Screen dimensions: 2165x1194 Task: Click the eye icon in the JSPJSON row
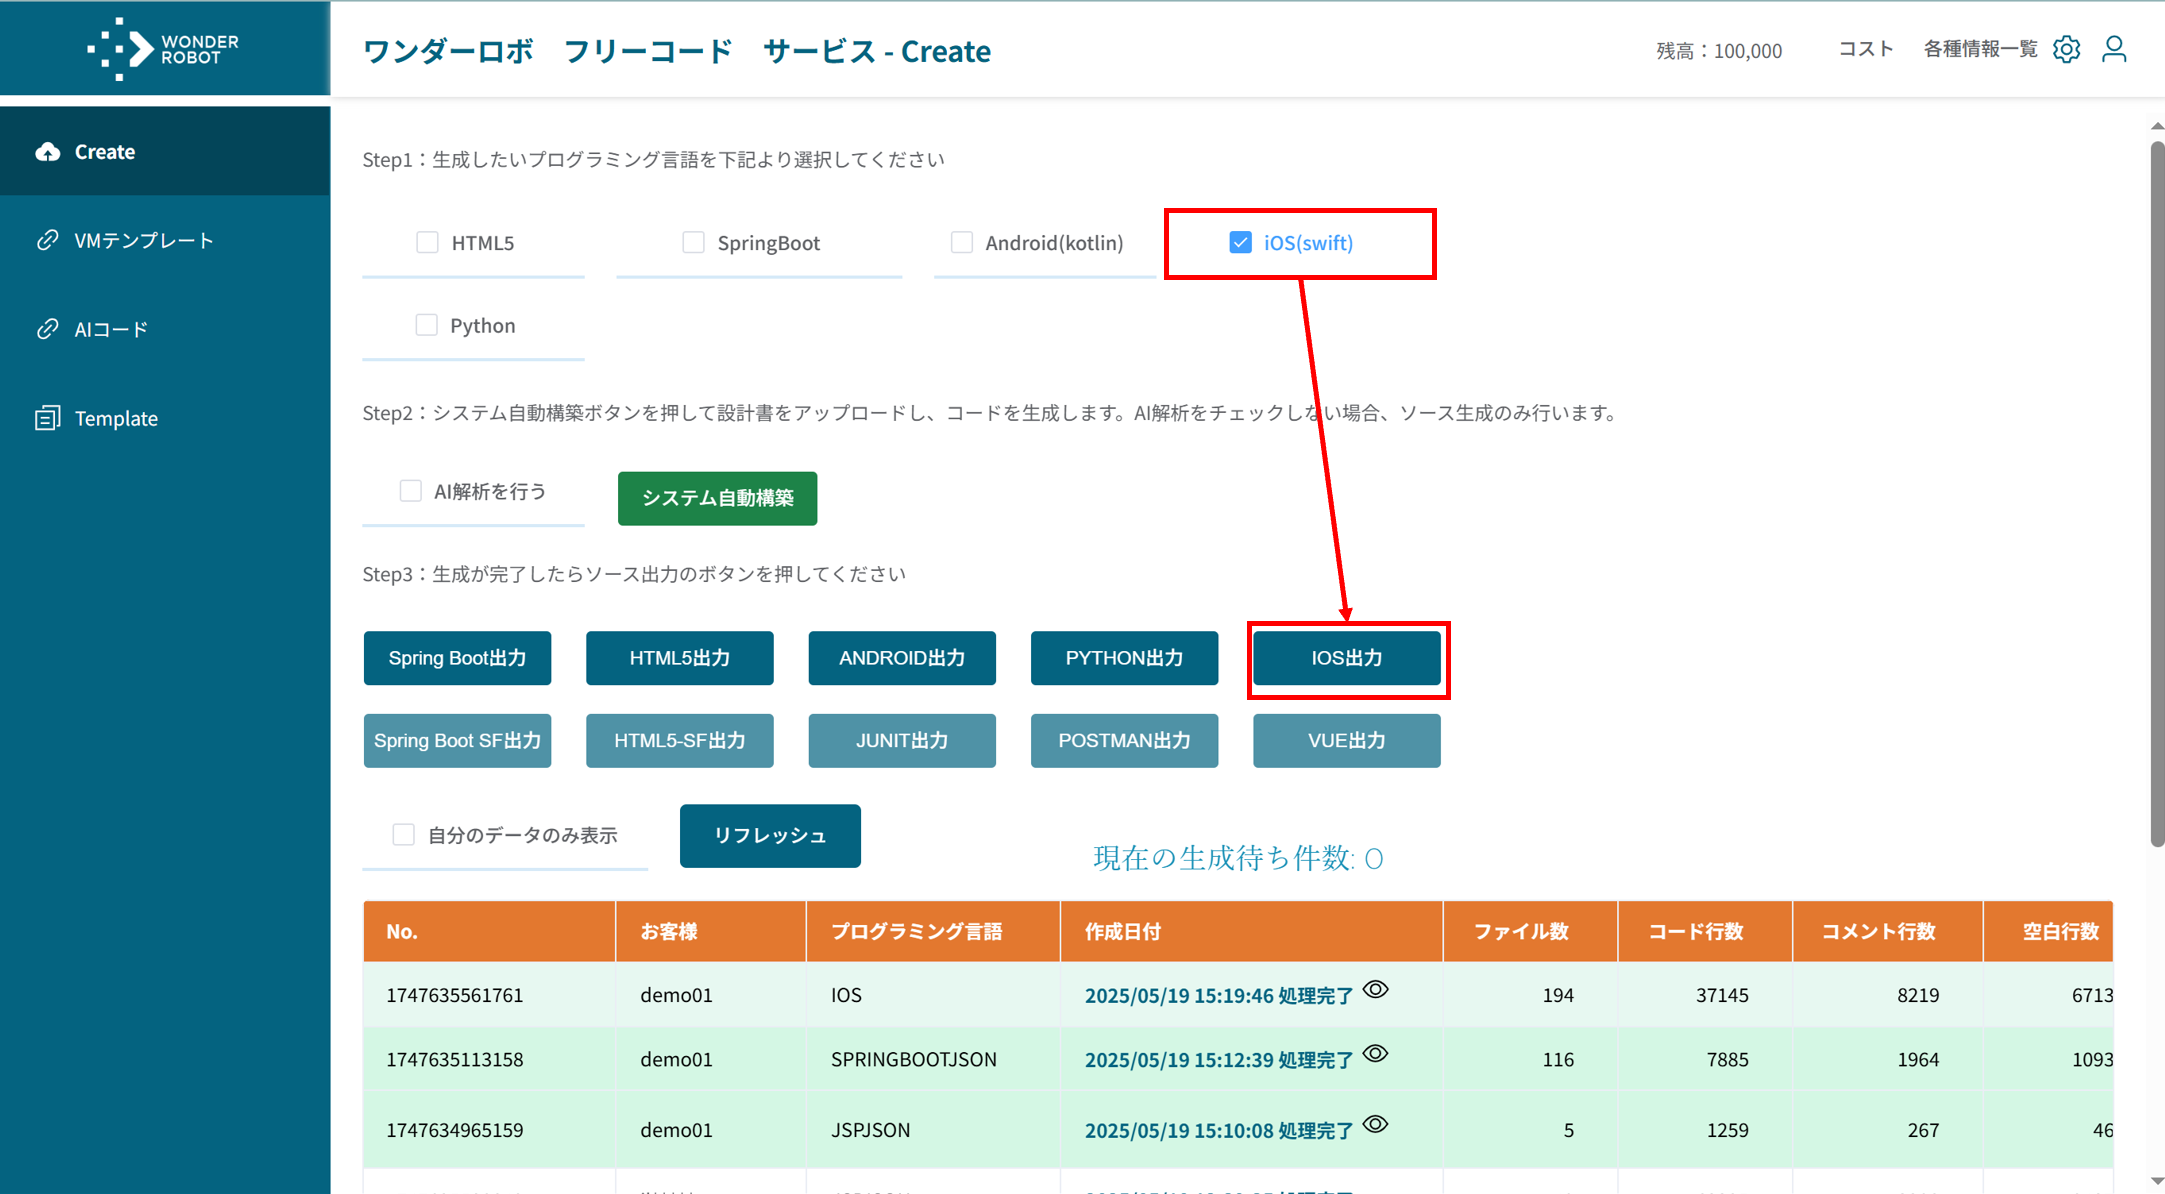[x=1376, y=1124]
